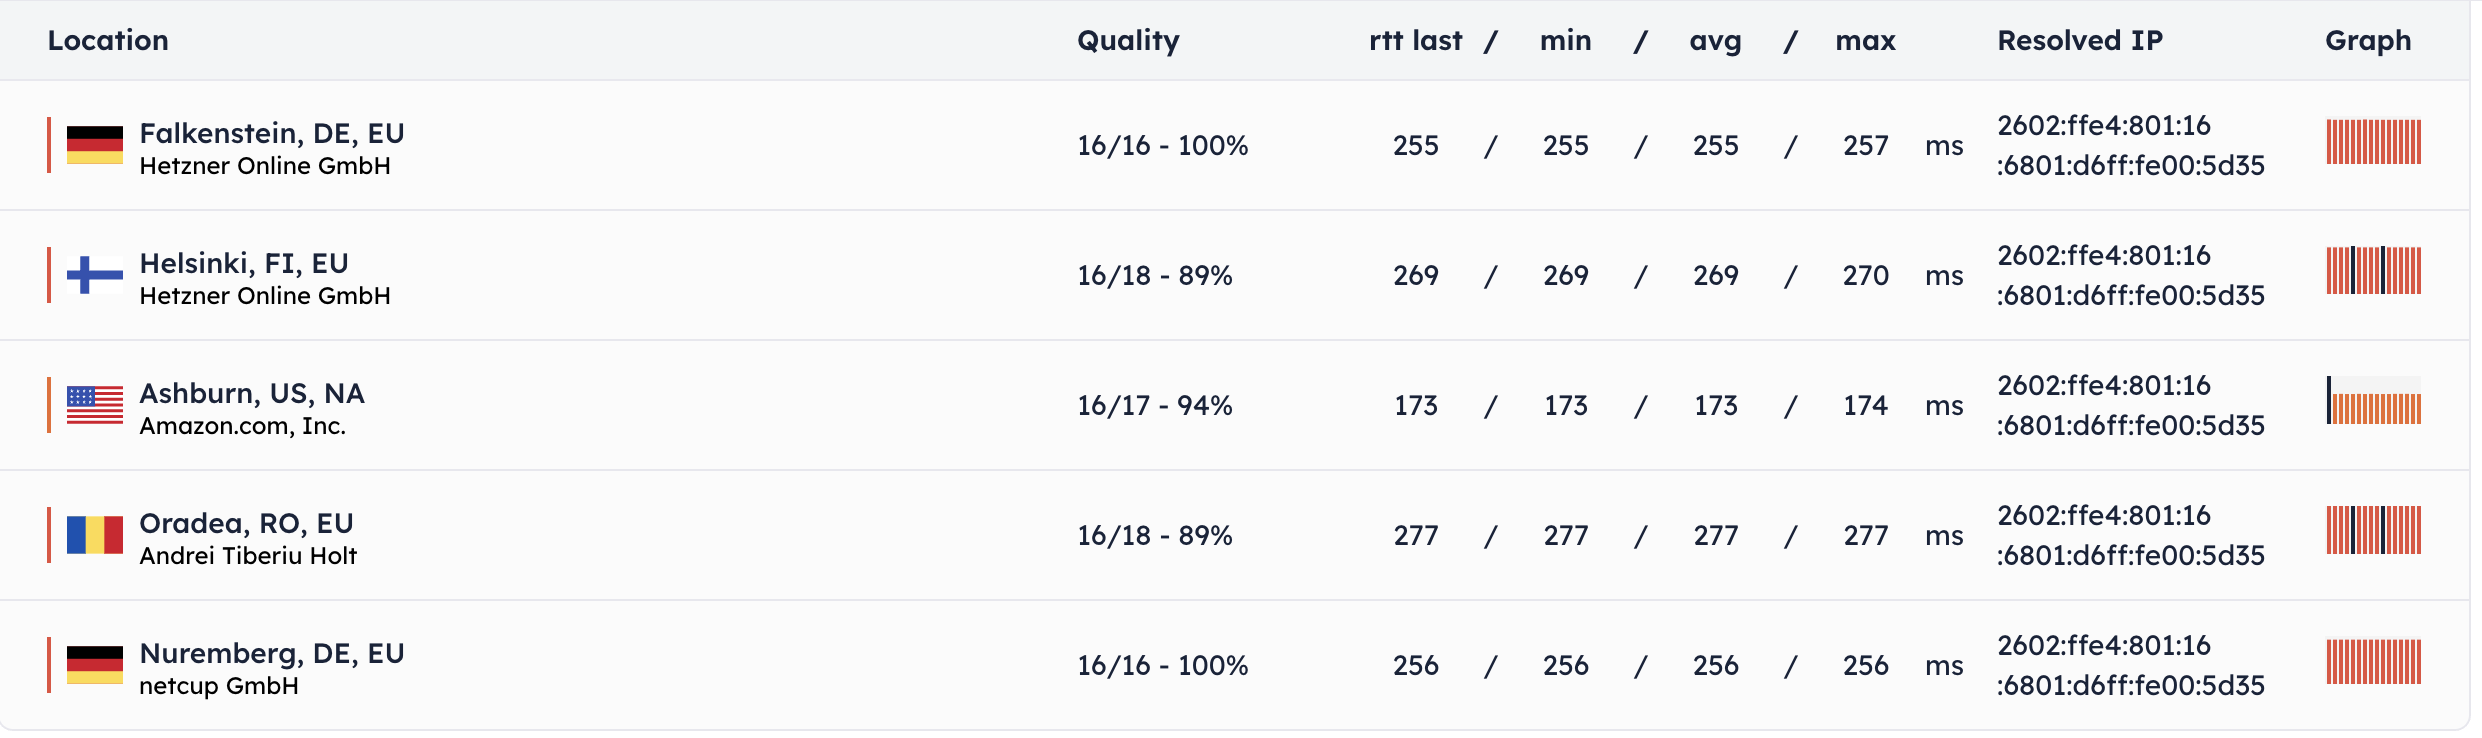2482x738 pixels.
Task: Click the Romanian flag icon for Oradea
Action: [x=95, y=535]
